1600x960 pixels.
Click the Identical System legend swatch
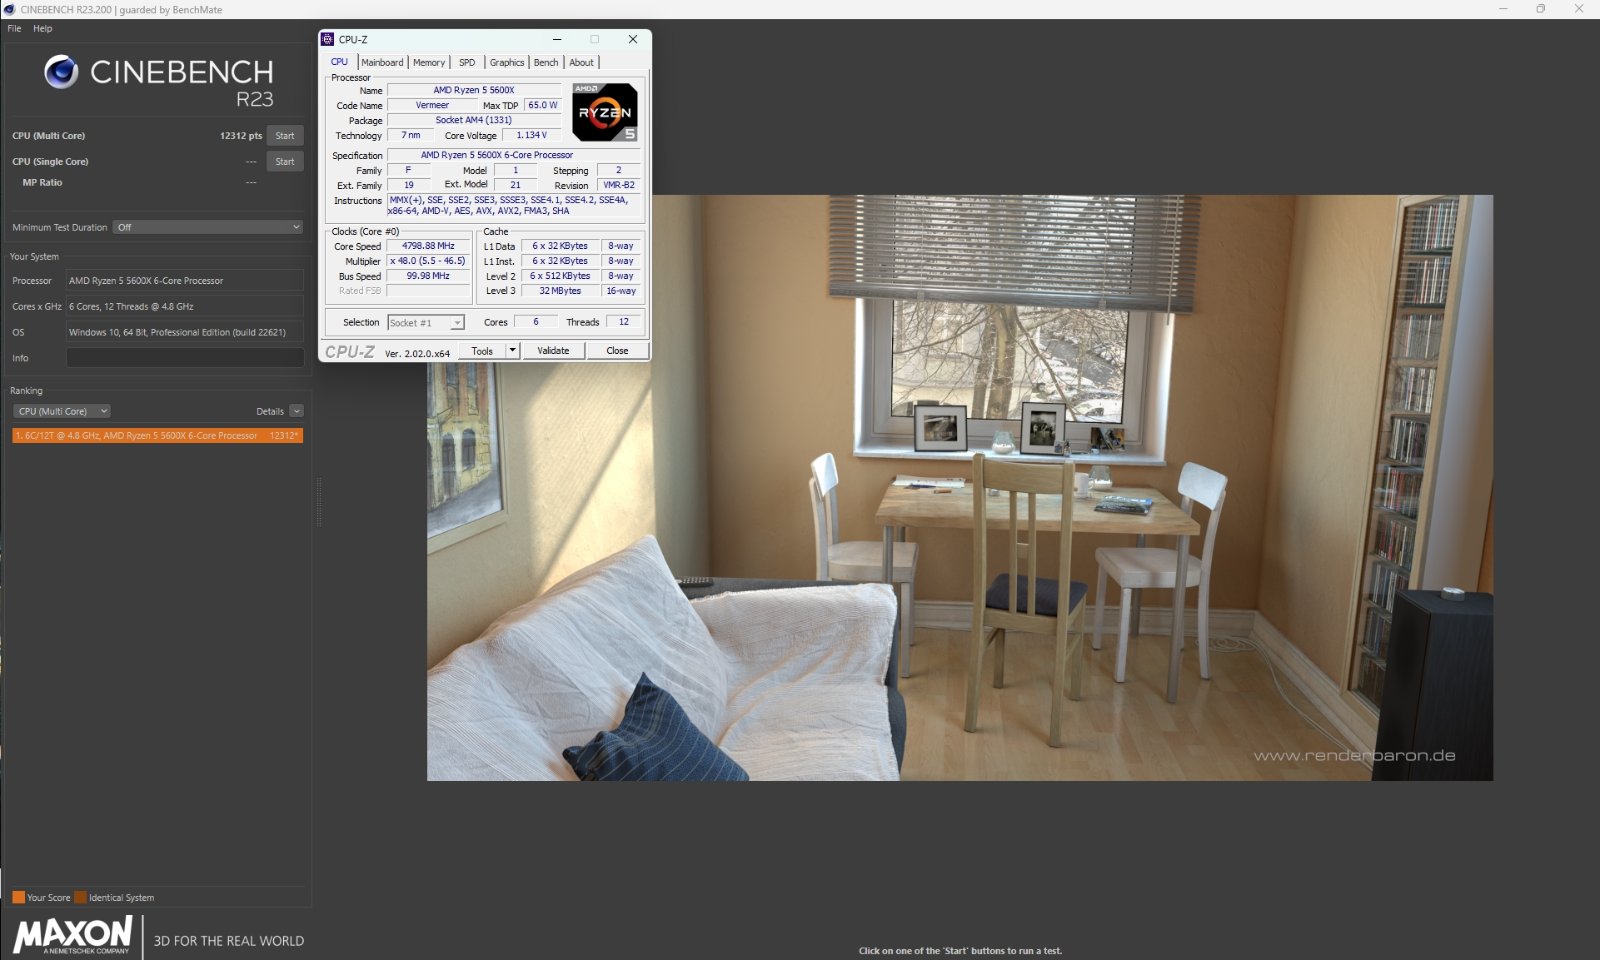pyautogui.click(x=80, y=897)
